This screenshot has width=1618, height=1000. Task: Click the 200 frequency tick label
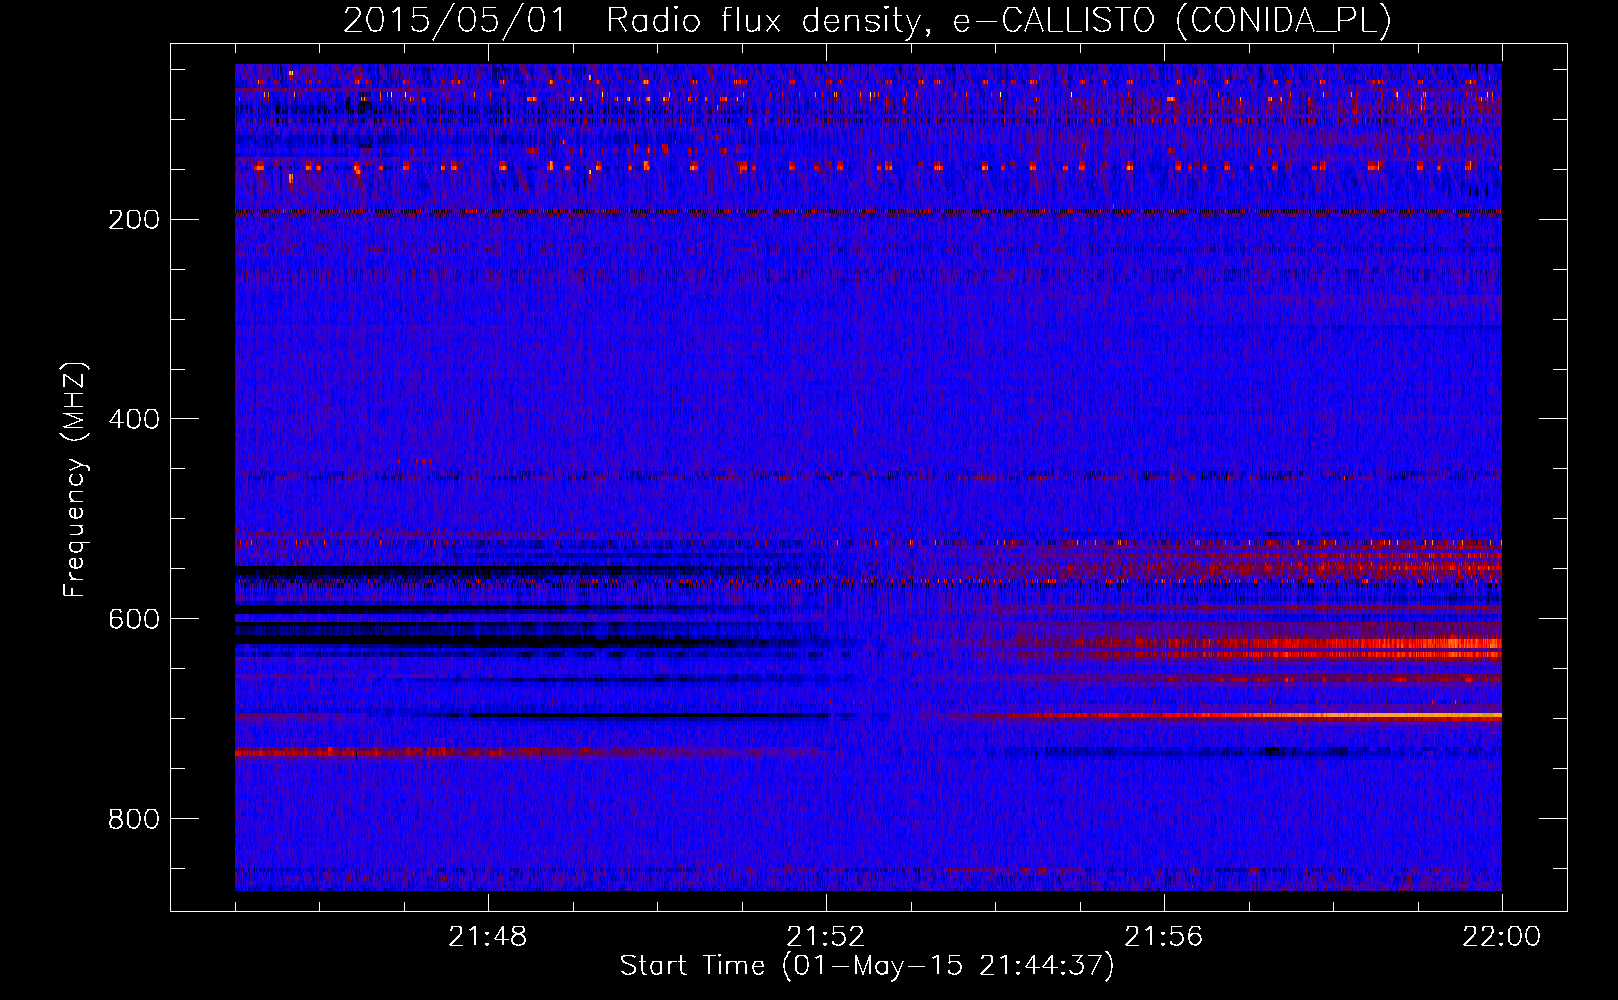[134, 219]
